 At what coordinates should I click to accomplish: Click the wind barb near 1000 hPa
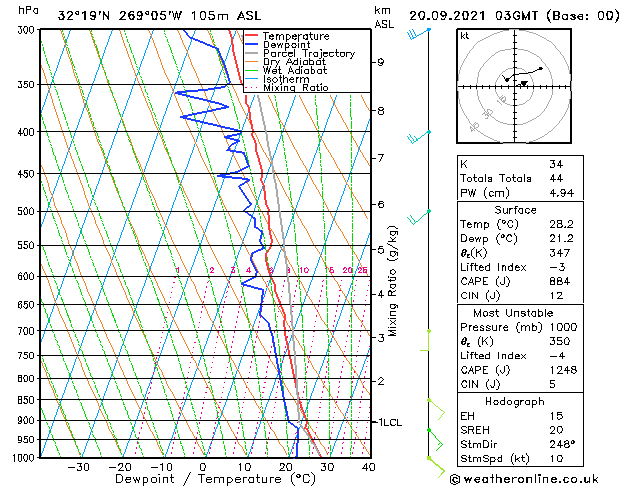436,467
